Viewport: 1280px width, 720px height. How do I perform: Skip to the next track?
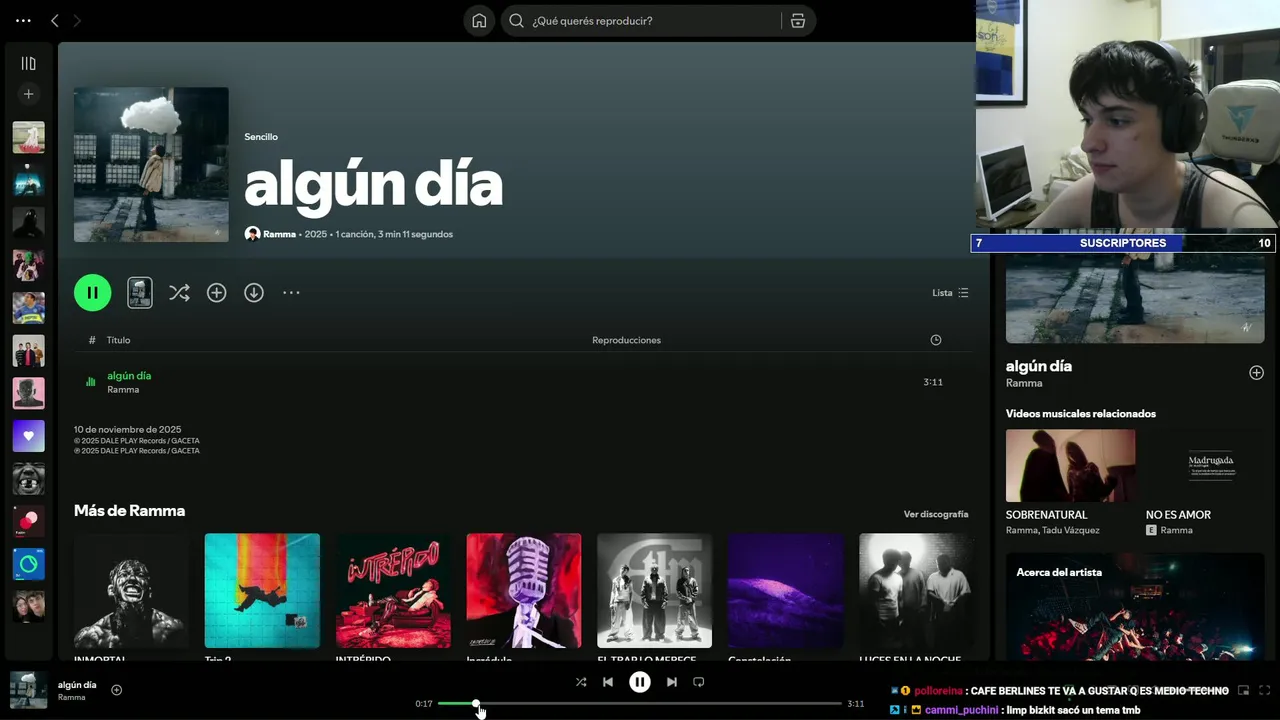click(672, 682)
